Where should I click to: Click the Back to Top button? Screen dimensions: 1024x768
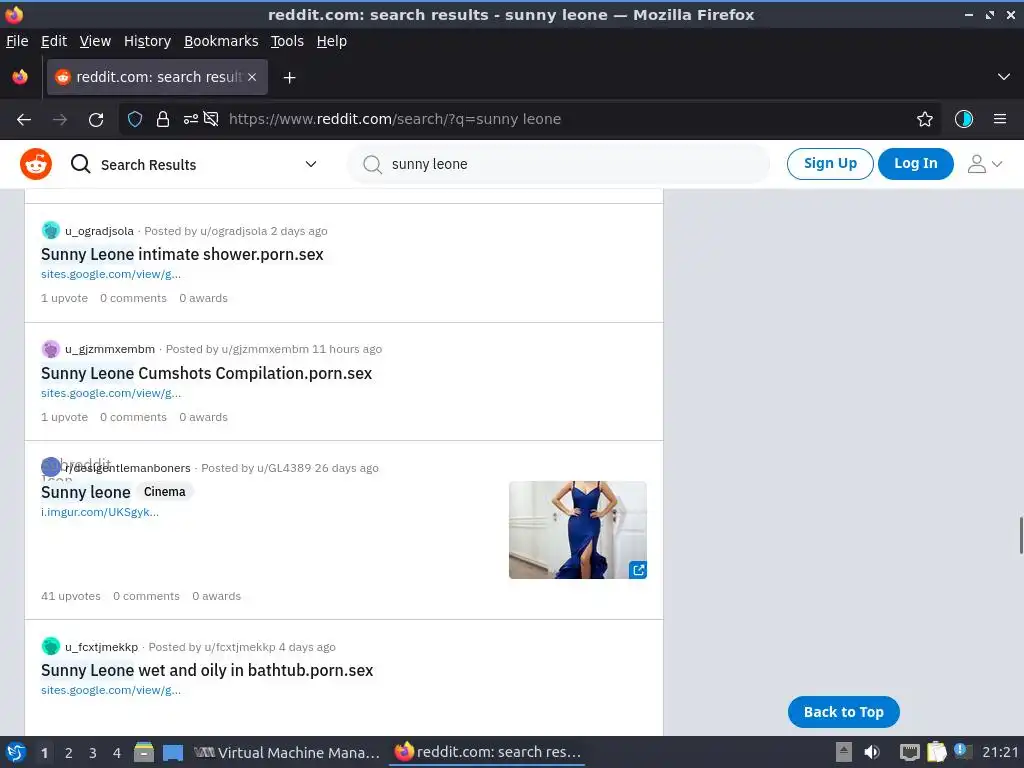pyautogui.click(x=844, y=712)
